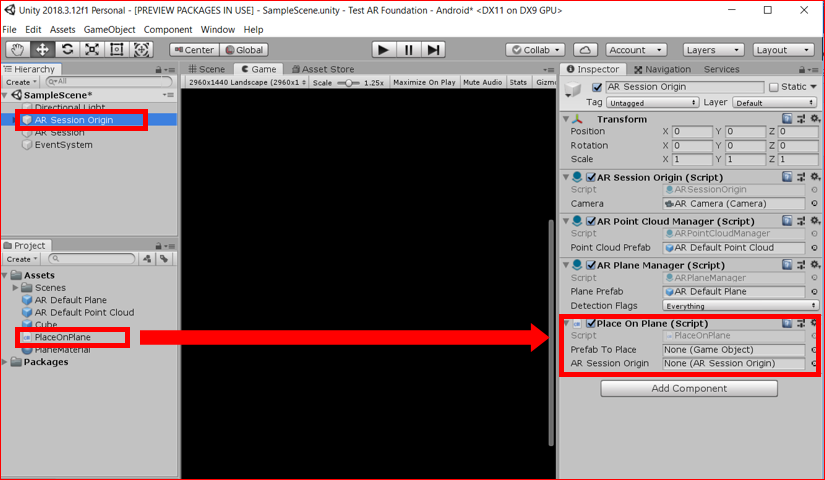Step forward one frame
Viewport: 825px width, 480px height.
click(x=433, y=49)
